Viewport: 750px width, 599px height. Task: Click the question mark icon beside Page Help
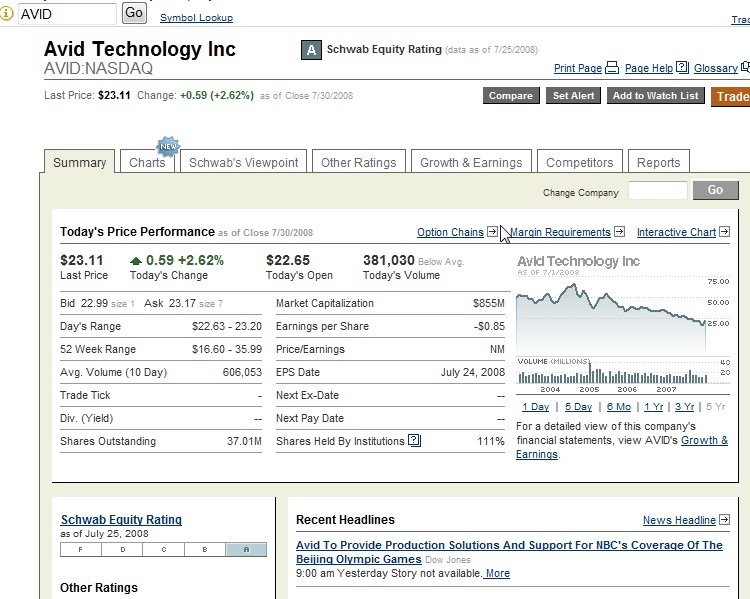[x=683, y=67]
